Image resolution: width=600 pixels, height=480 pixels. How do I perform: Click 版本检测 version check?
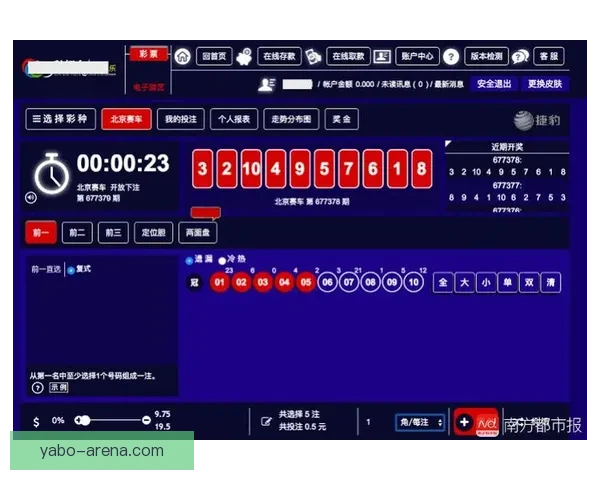pyautogui.click(x=486, y=57)
